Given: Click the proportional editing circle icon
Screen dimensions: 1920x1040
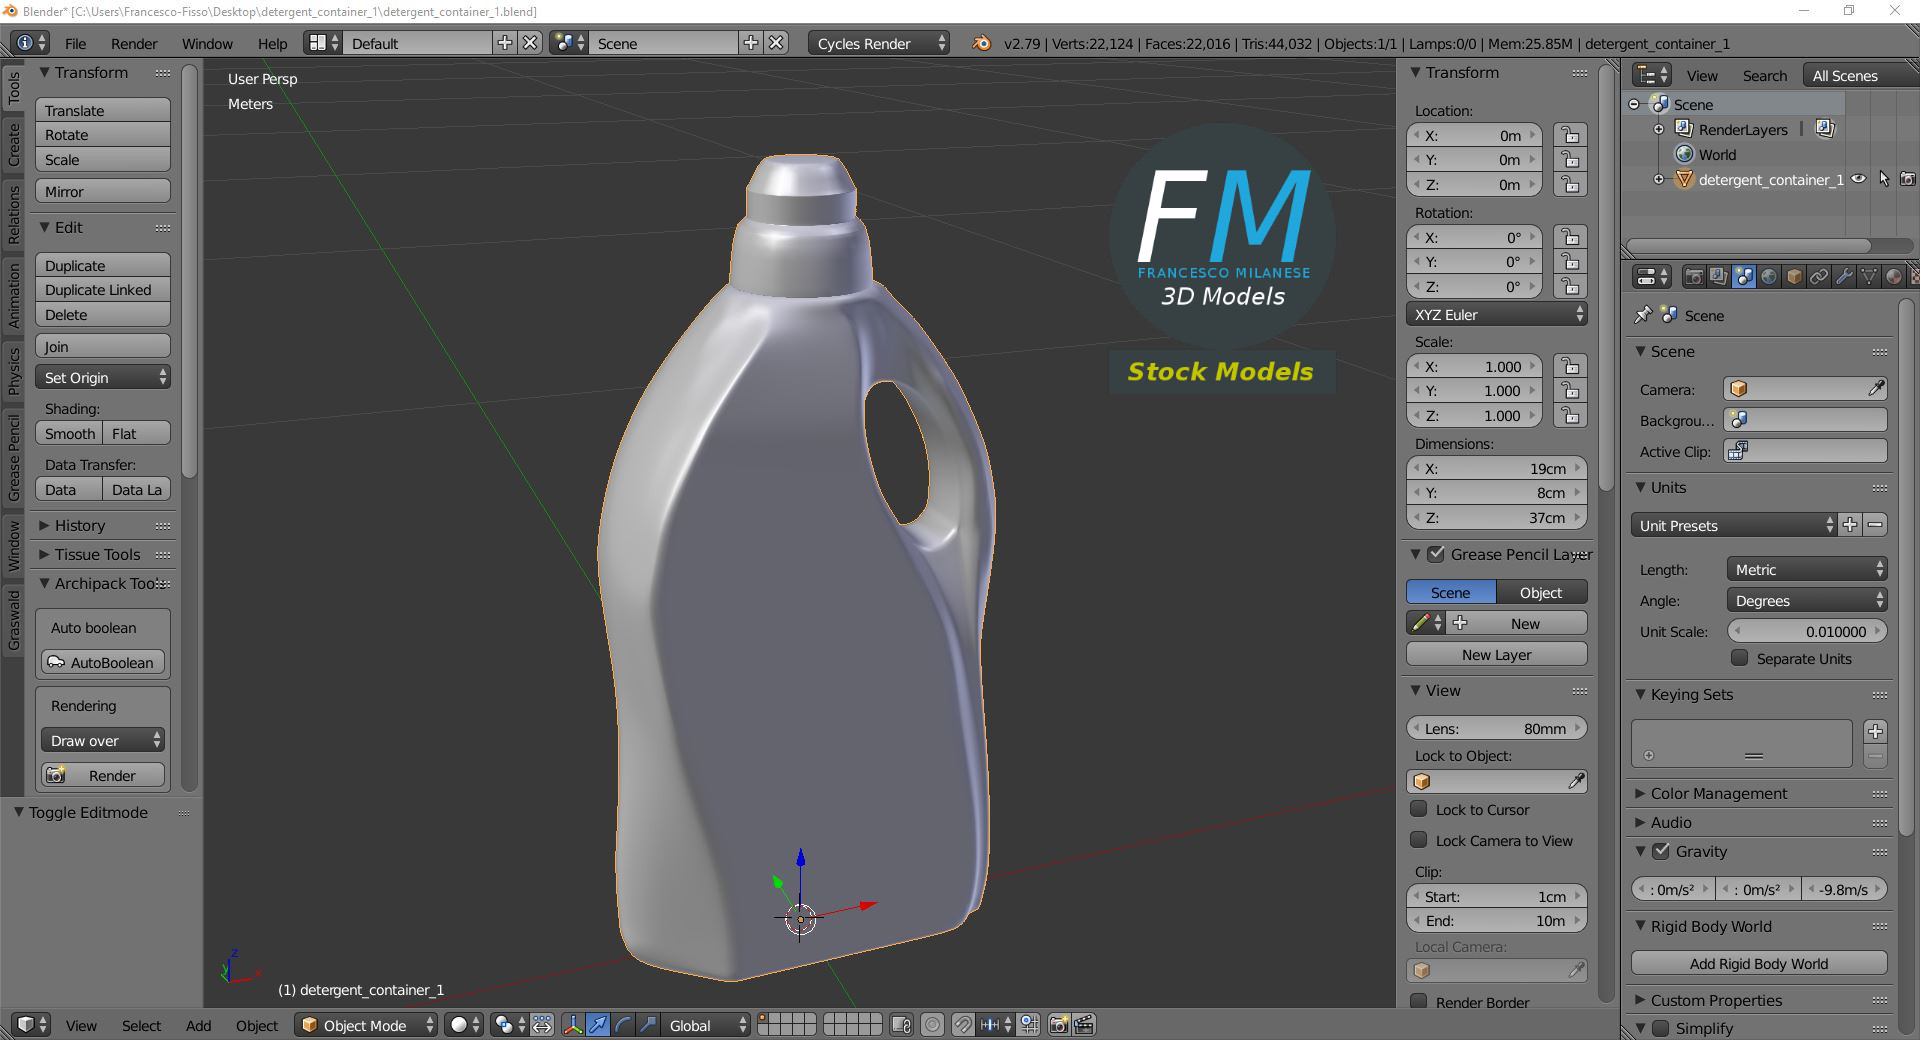Looking at the screenshot, I should pyautogui.click(x=932, y=1025).
